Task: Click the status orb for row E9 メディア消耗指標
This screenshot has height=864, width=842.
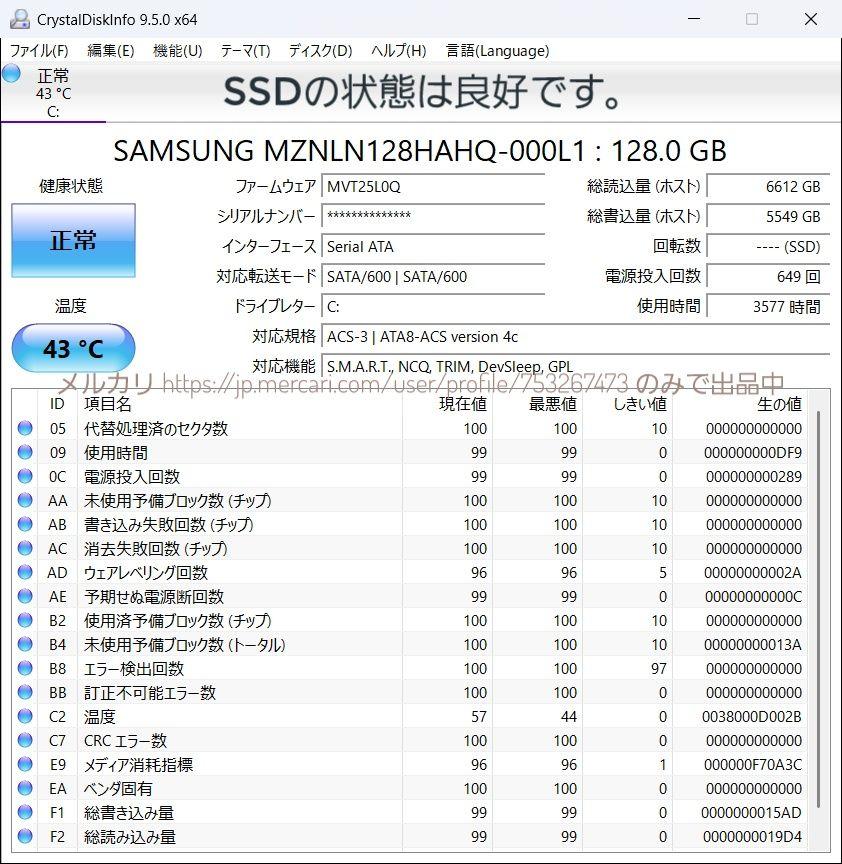Action: click(x=25, y=764)
